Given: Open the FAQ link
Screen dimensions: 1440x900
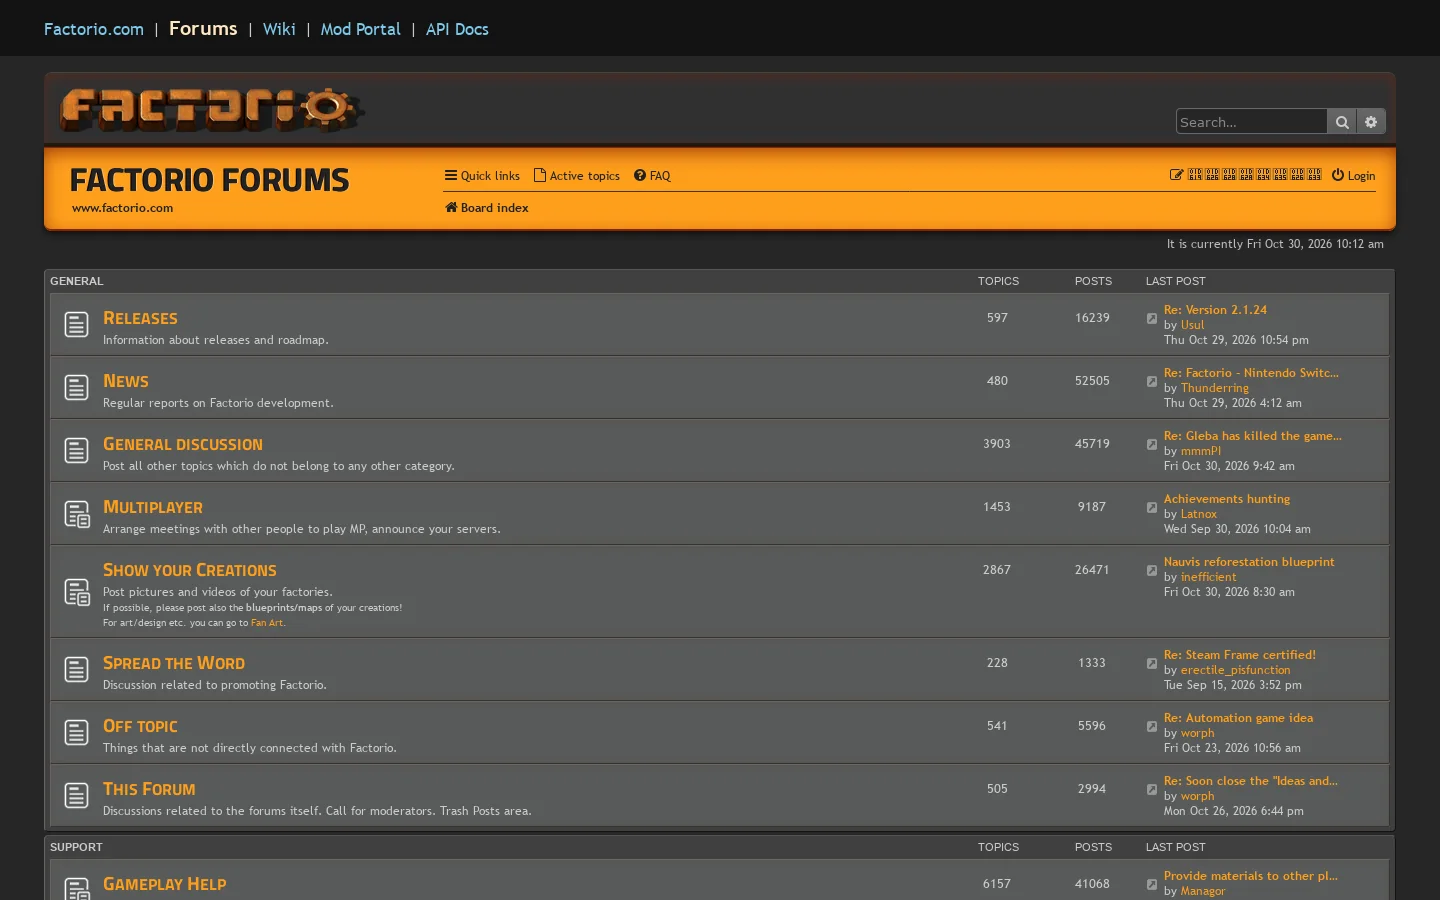Looking at the screenshot, I should [x=652, y=176].
